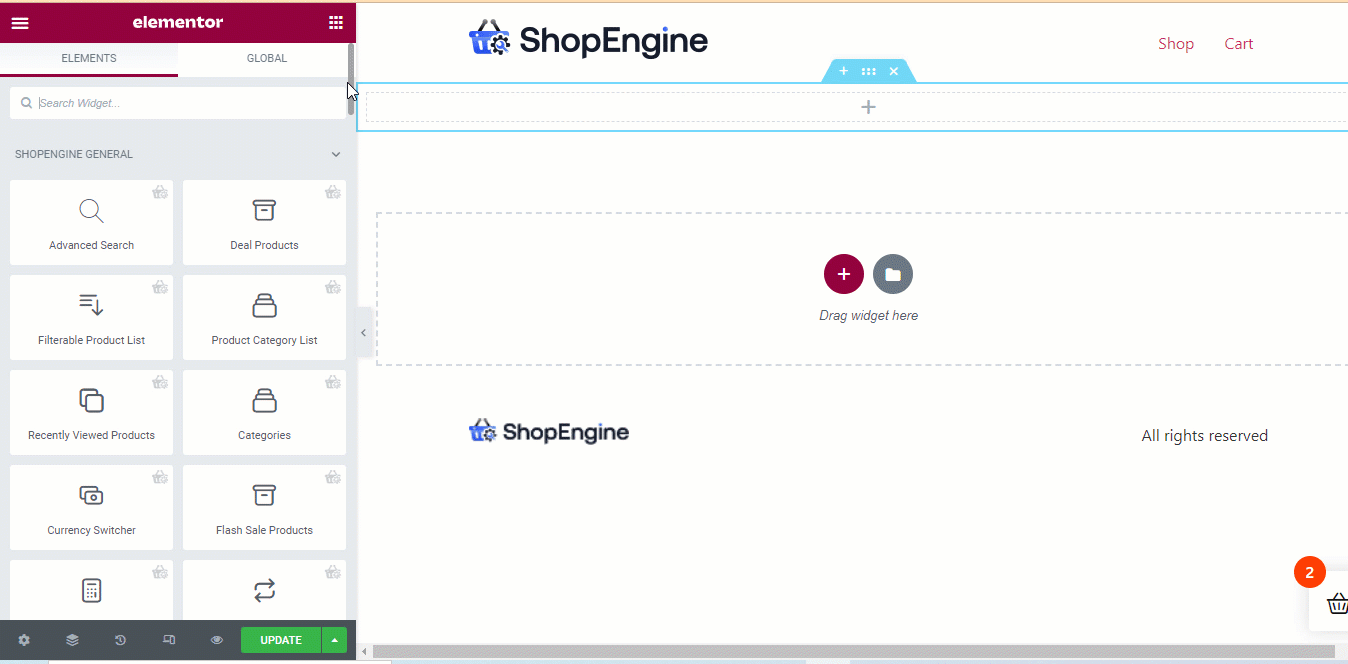Viewport: 1348px width, 664px height.
Task: Select the Product Category List widget
Action: point(264,317)
